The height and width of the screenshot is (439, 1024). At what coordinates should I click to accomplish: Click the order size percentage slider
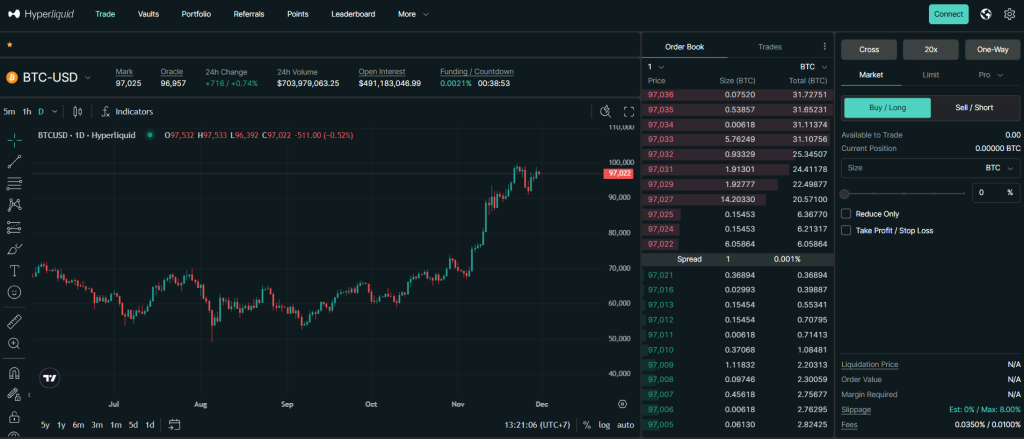pos(905,192)
